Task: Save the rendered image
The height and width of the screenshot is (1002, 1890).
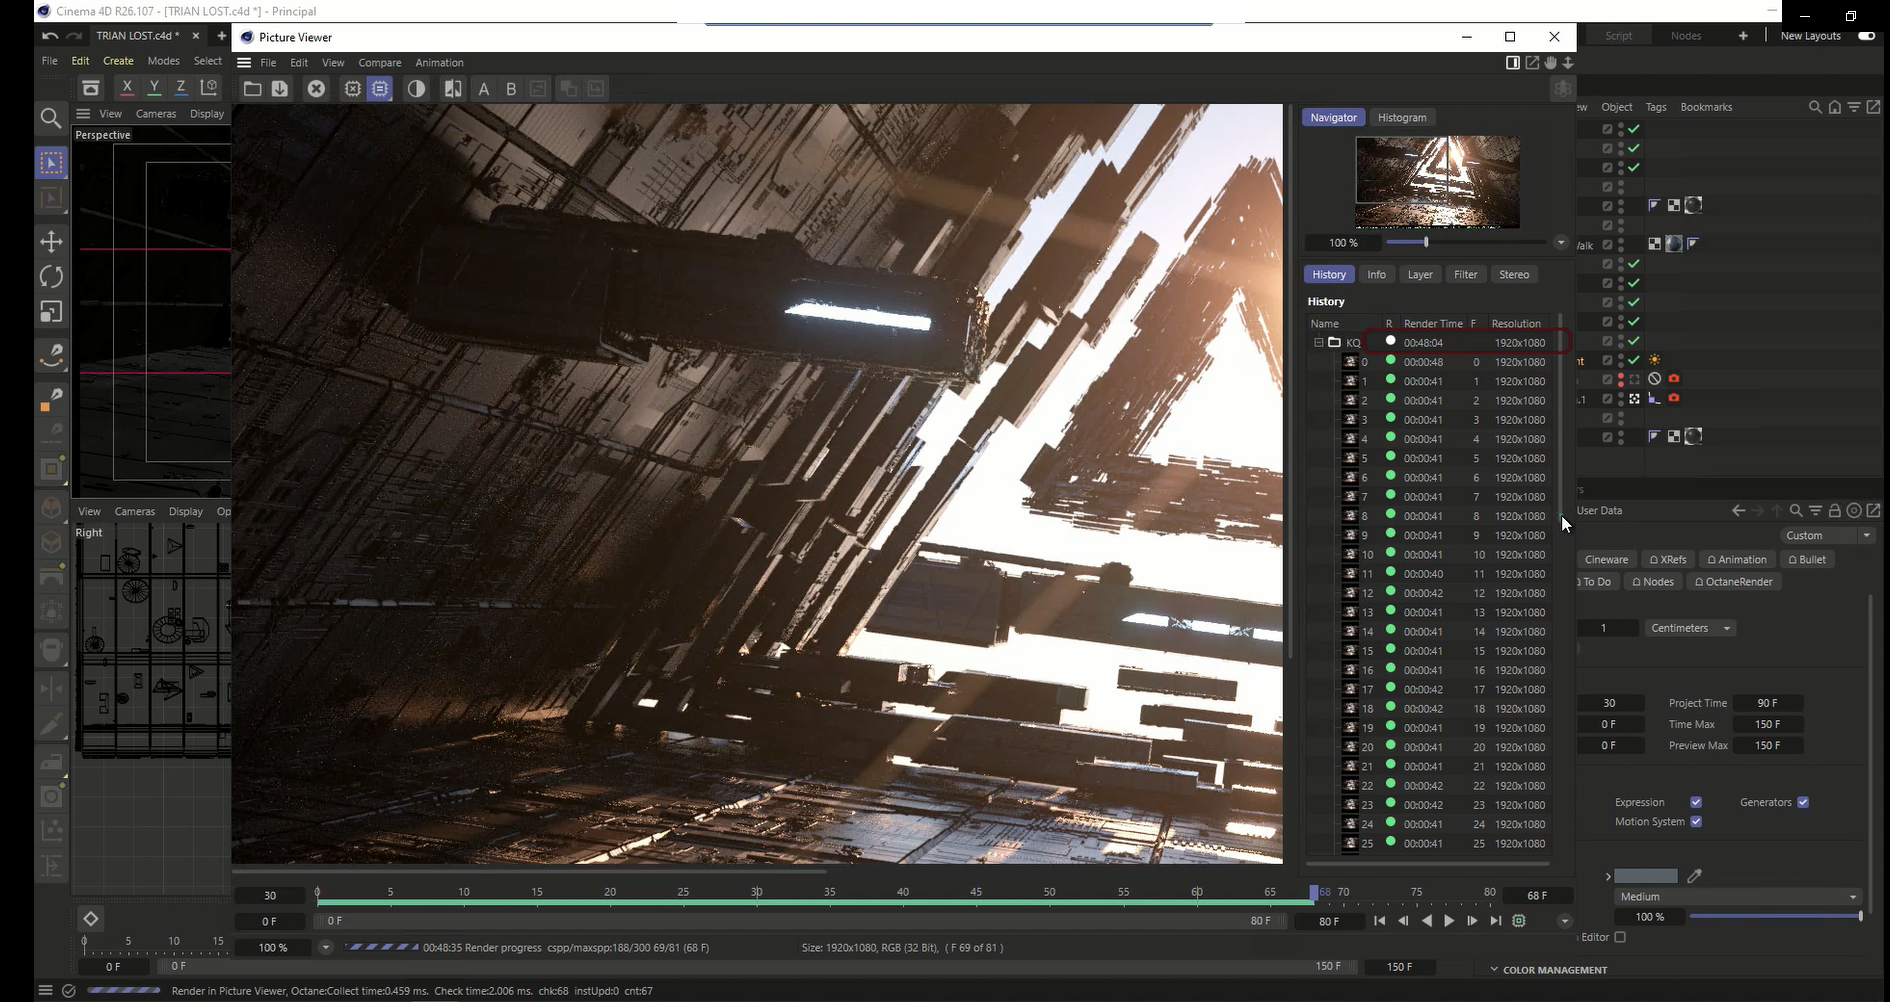Action: [x=280, y=88]
